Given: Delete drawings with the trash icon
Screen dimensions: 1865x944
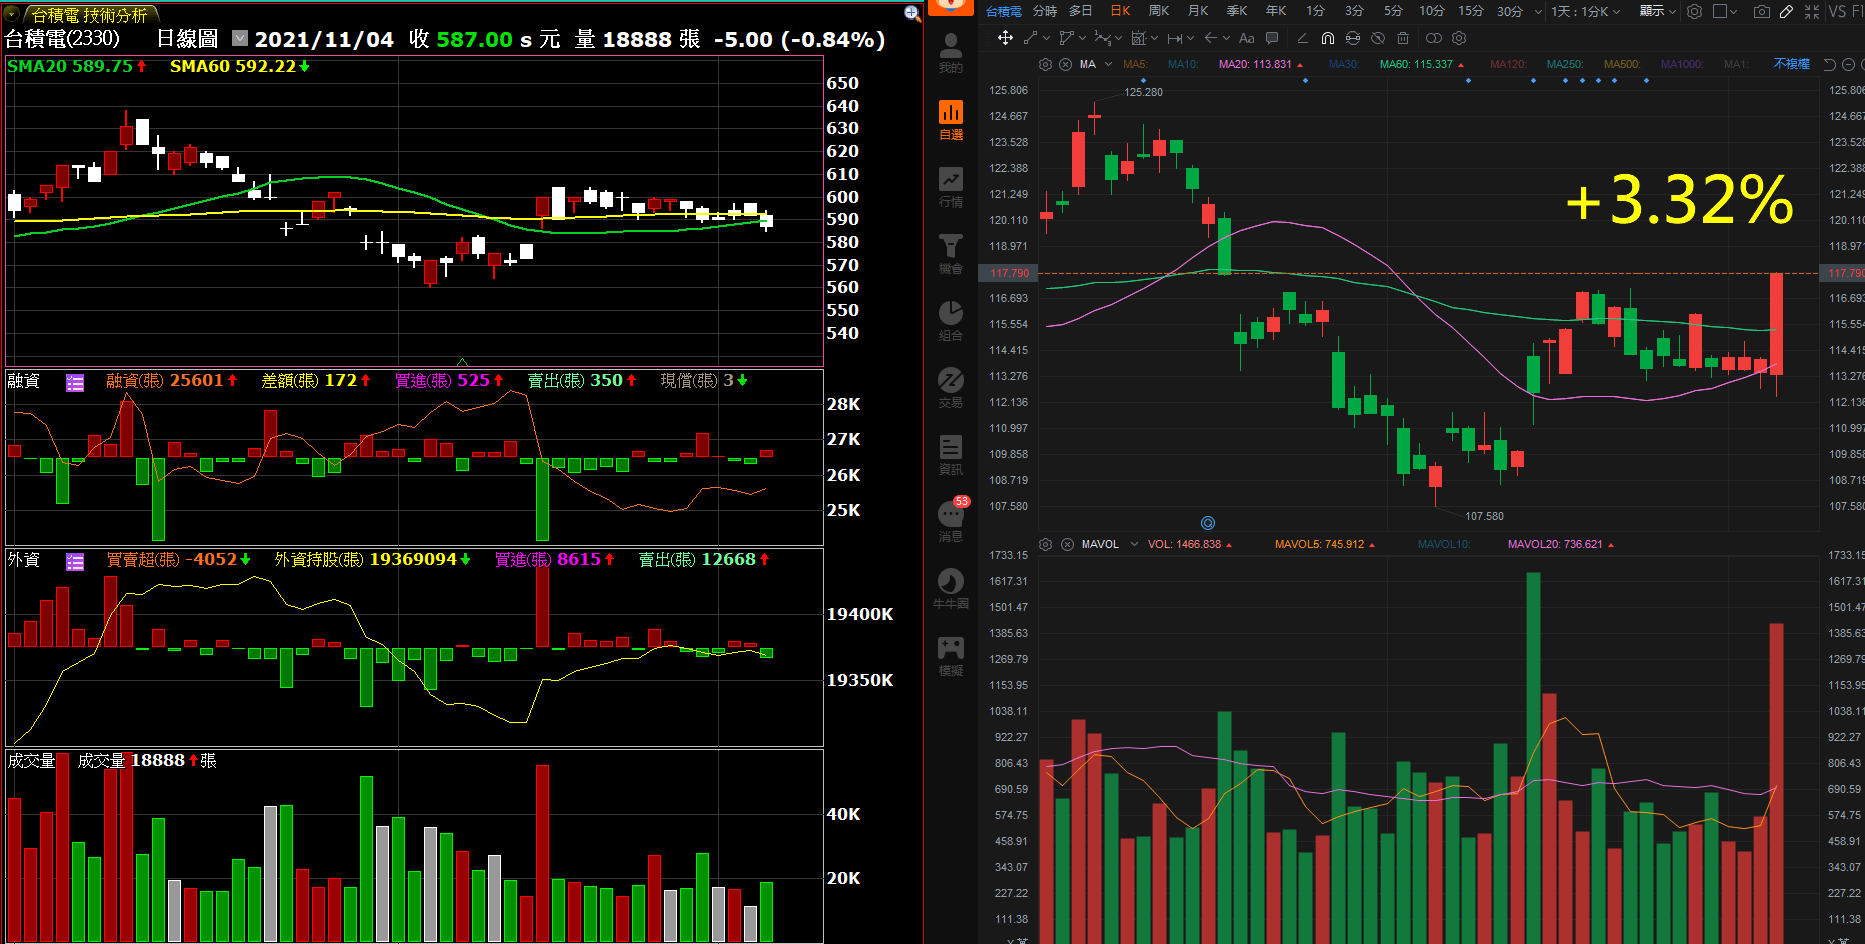Looking at the screenshot, I should [x=1403, y=38].
